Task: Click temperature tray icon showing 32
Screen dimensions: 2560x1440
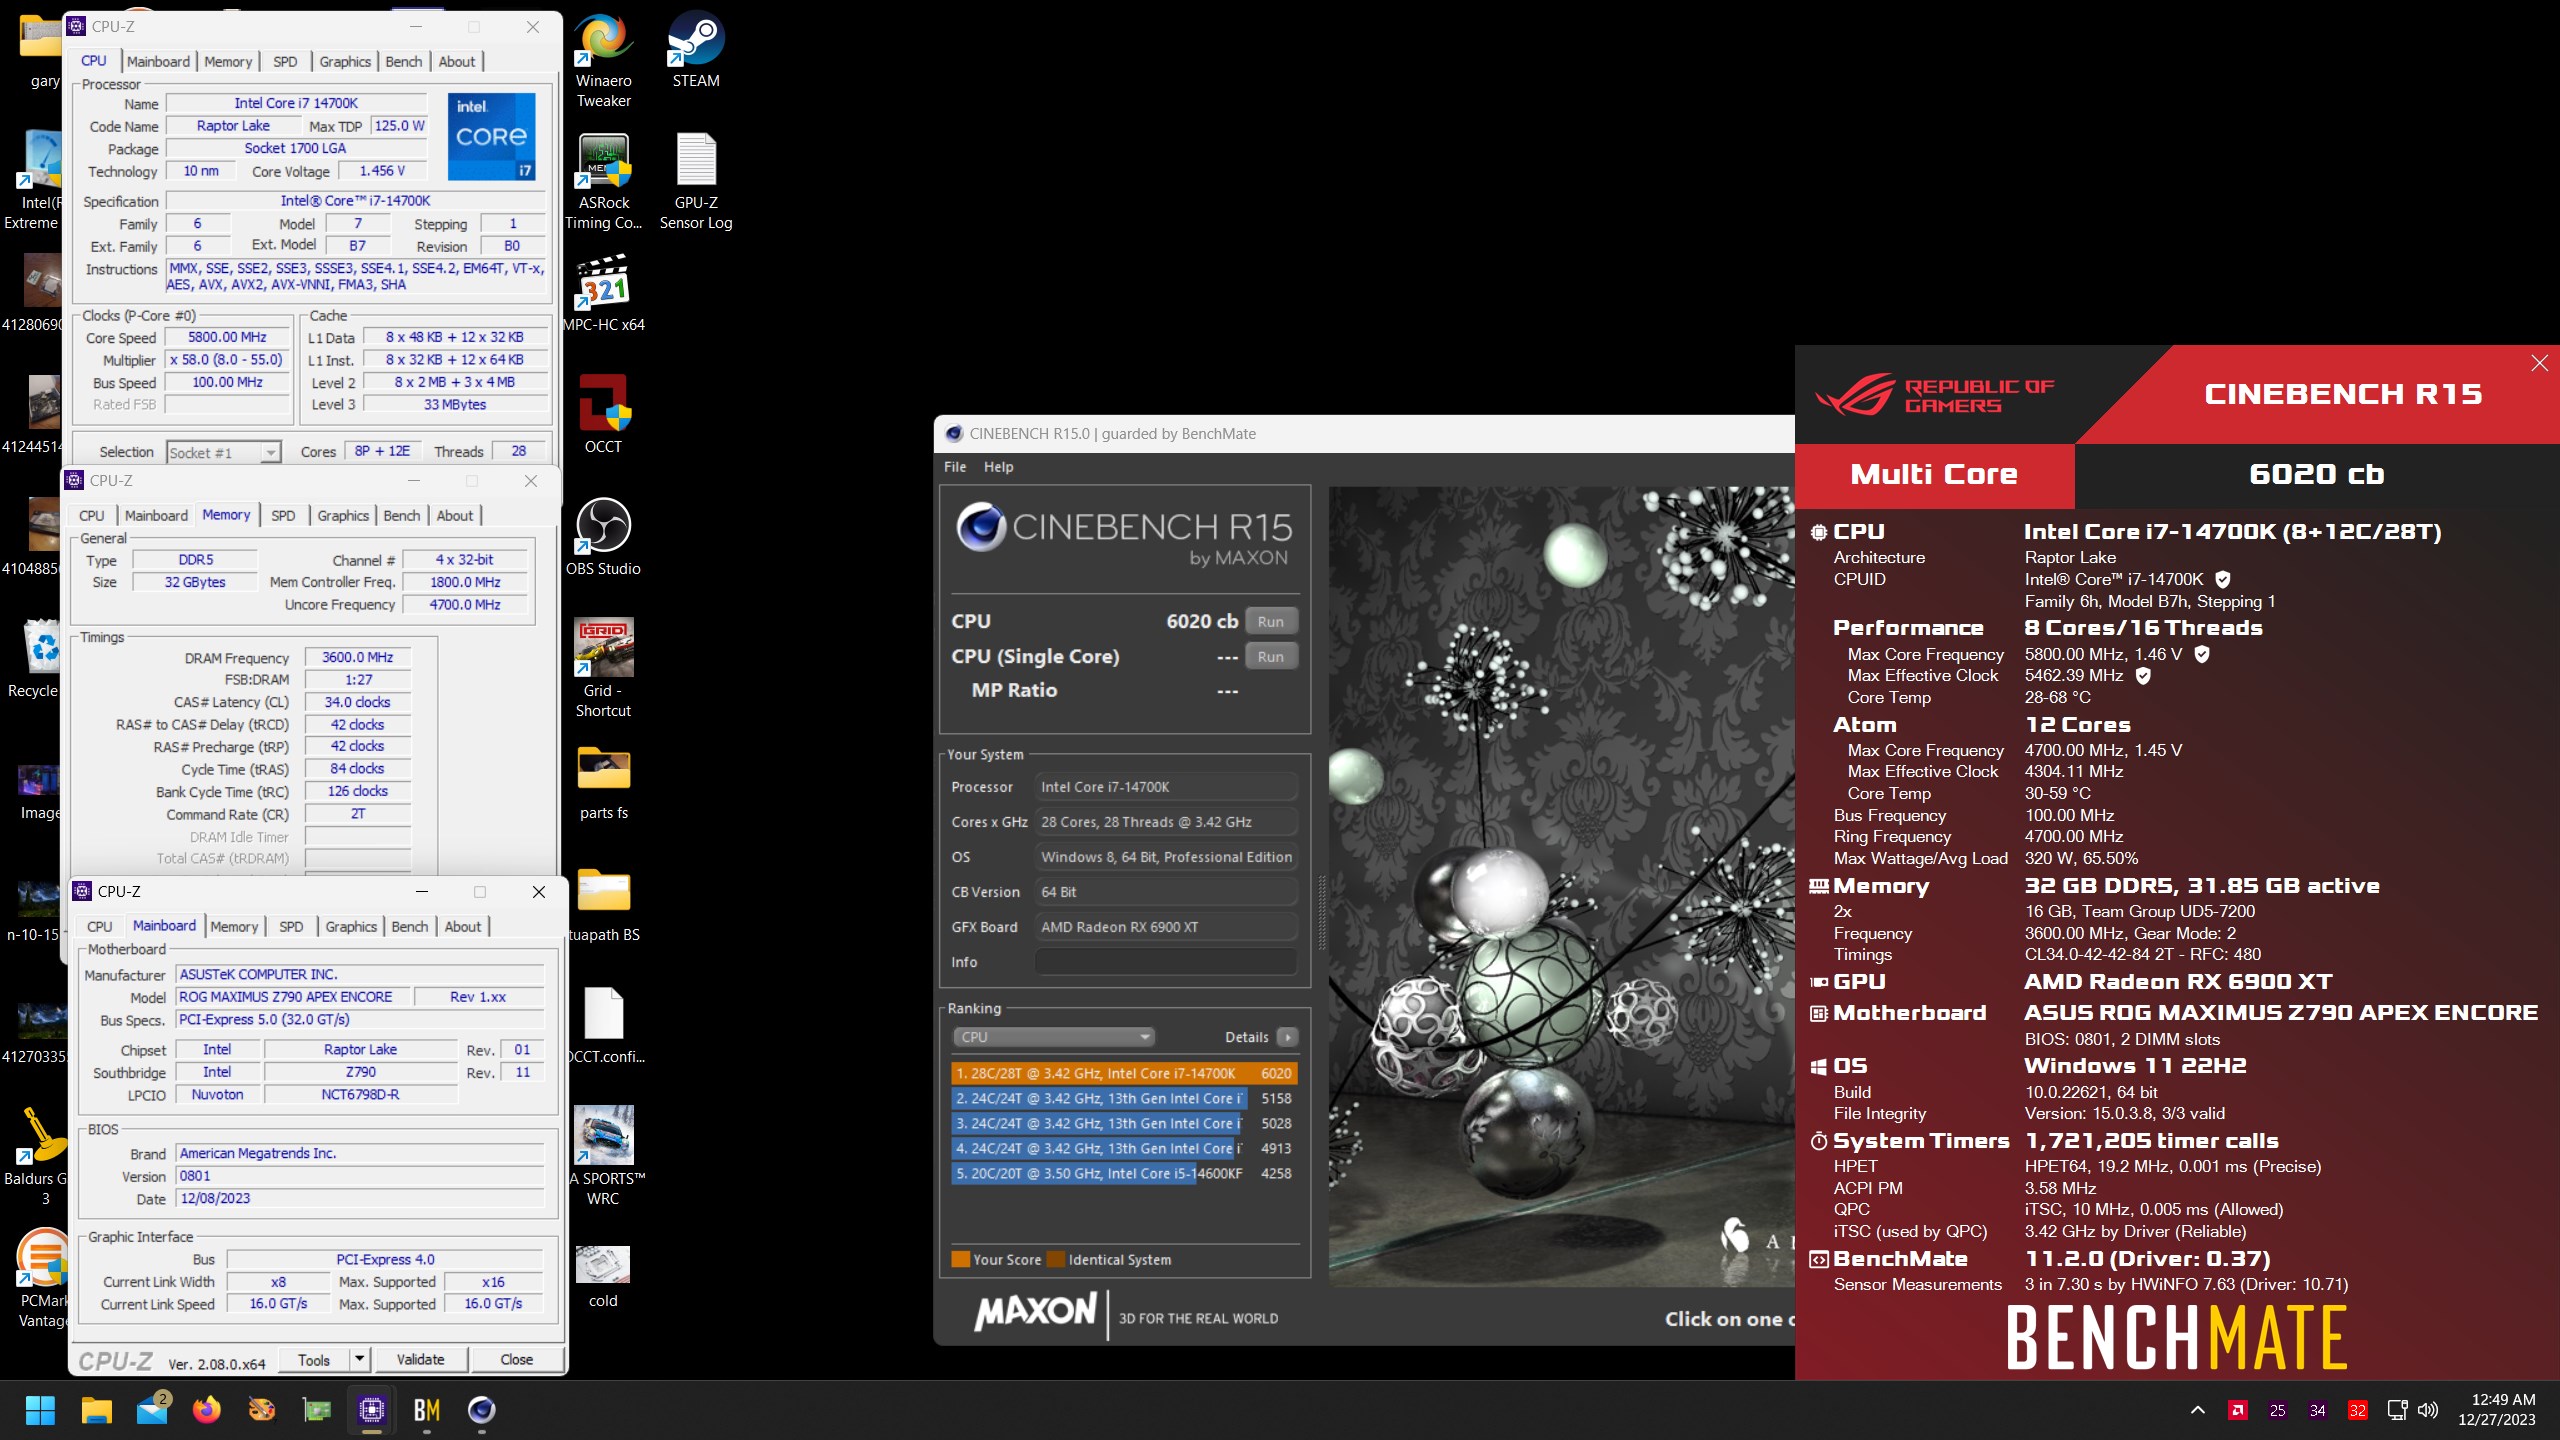Action: tap(2358, 1410)
